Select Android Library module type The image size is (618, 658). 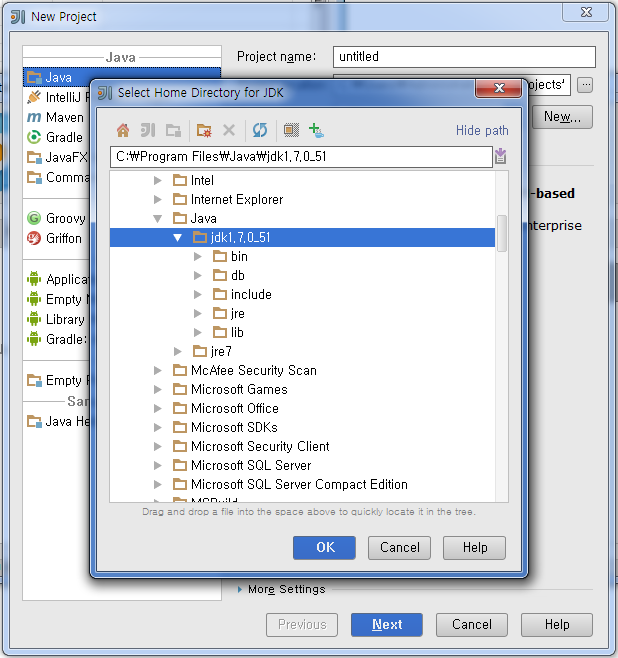pyautogui.click(x=57, y=319)
